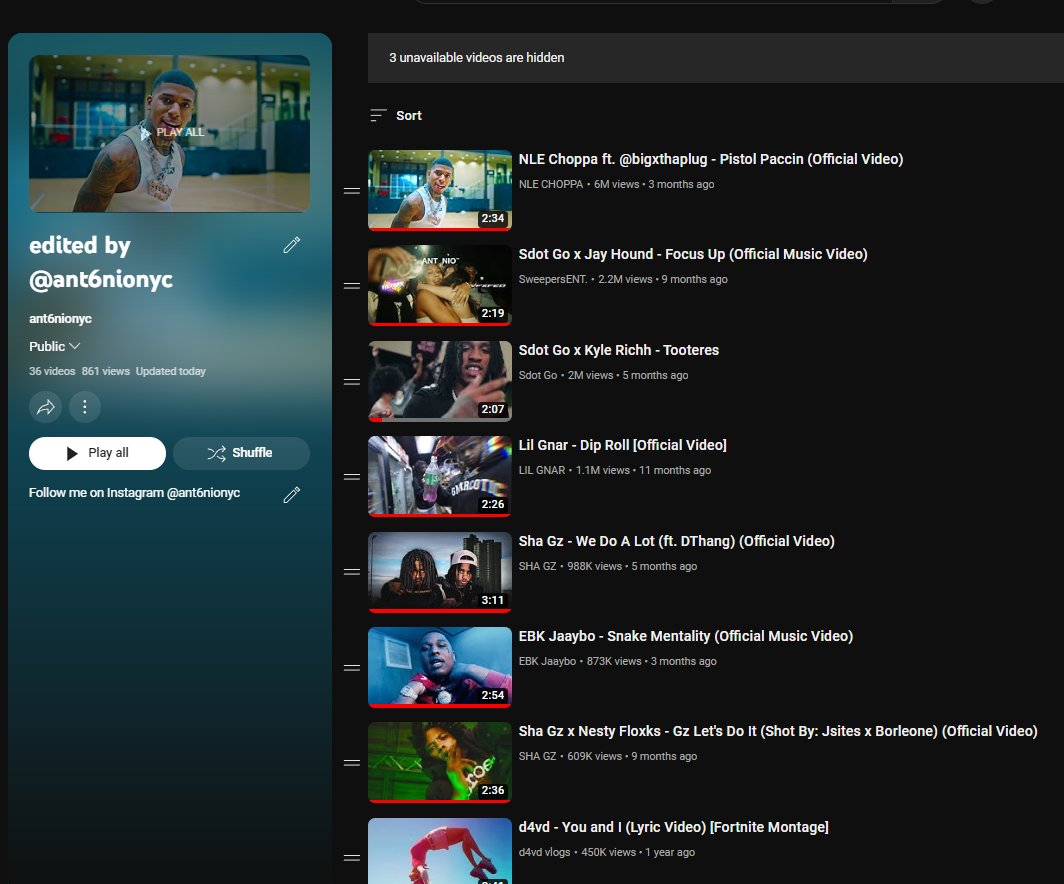1064x884 pixels.
Task: Visit EBK Jaaybo channel name
Action: pos(547,661)
